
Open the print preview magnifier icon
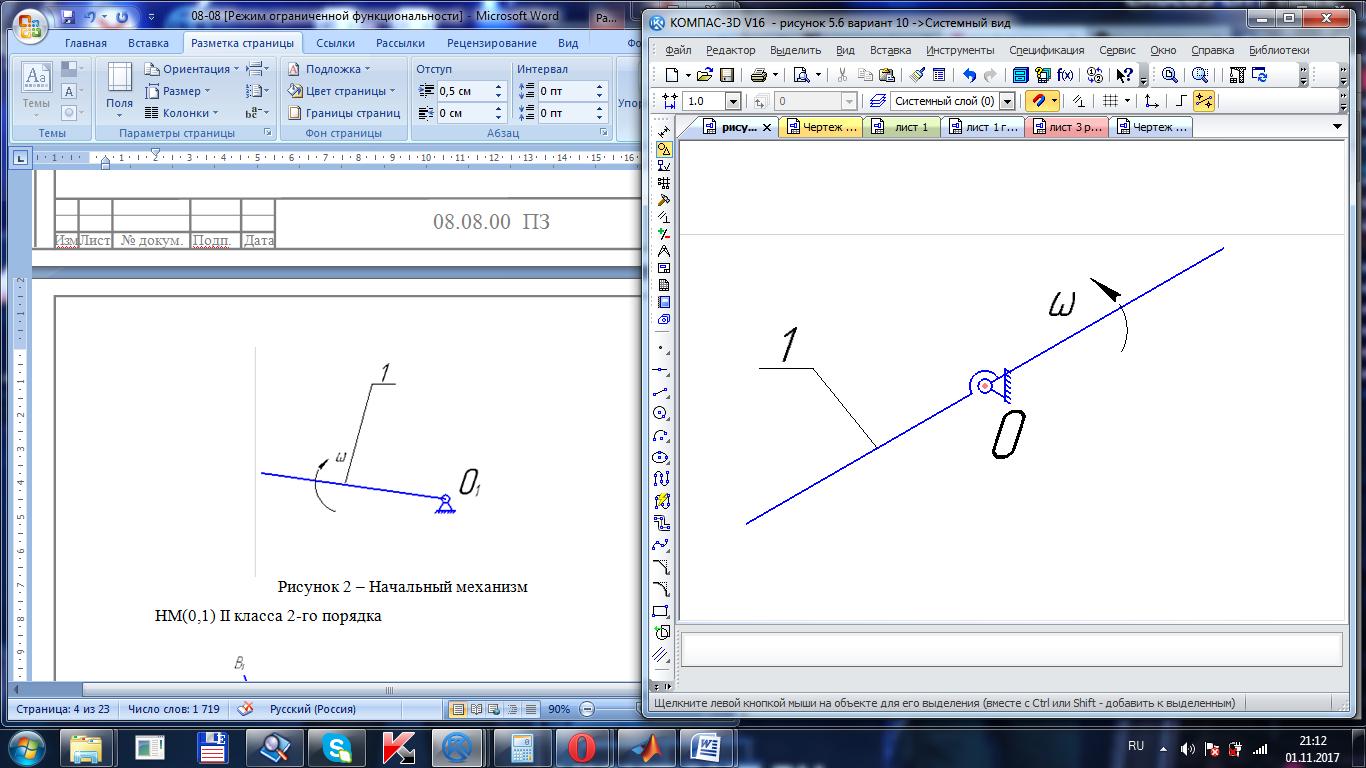coord(801,75)
